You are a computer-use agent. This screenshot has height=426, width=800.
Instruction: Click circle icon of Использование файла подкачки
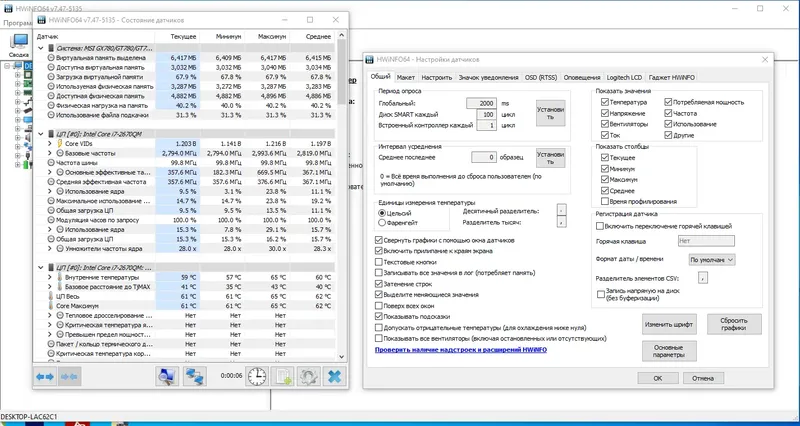pos(51,115)
